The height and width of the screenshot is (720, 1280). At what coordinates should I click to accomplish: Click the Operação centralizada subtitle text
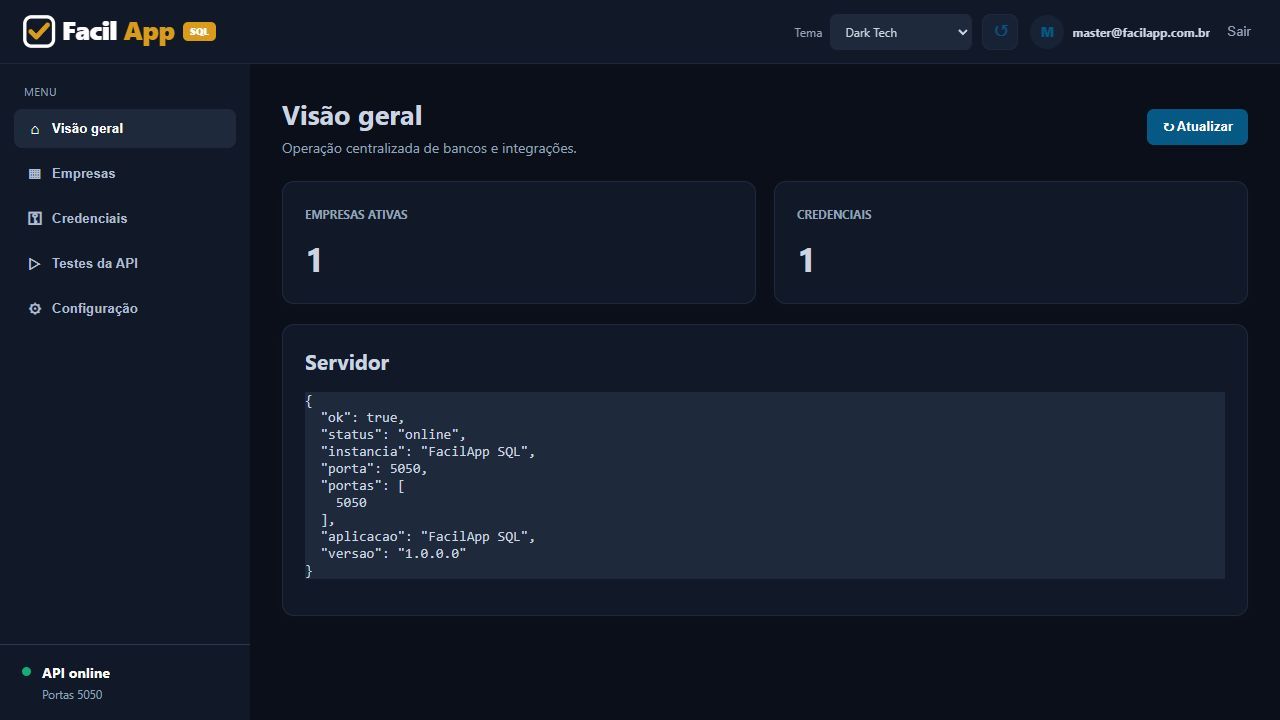tap(429, 148)
